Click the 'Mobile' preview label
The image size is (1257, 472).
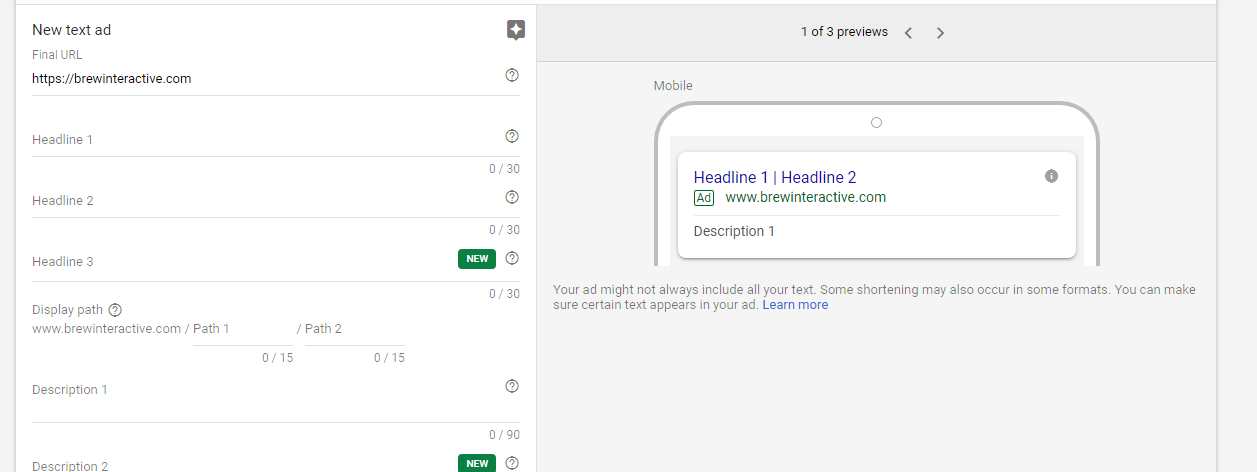coord(673,86)
